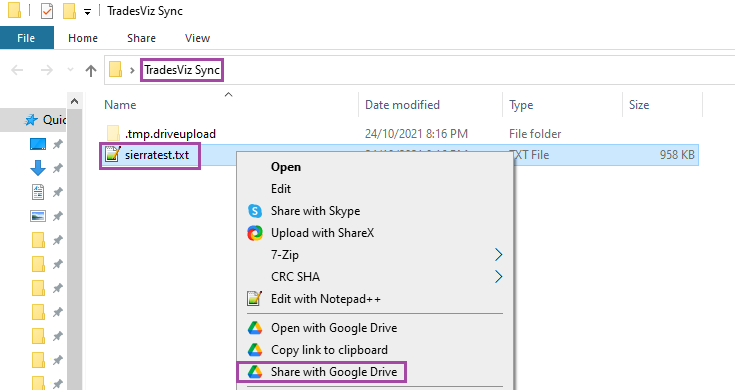Image resolution: width=735 pixels, height=390 pixels.
Task: Click the Documents icon in sidebar
Action: tap(38, 192)
